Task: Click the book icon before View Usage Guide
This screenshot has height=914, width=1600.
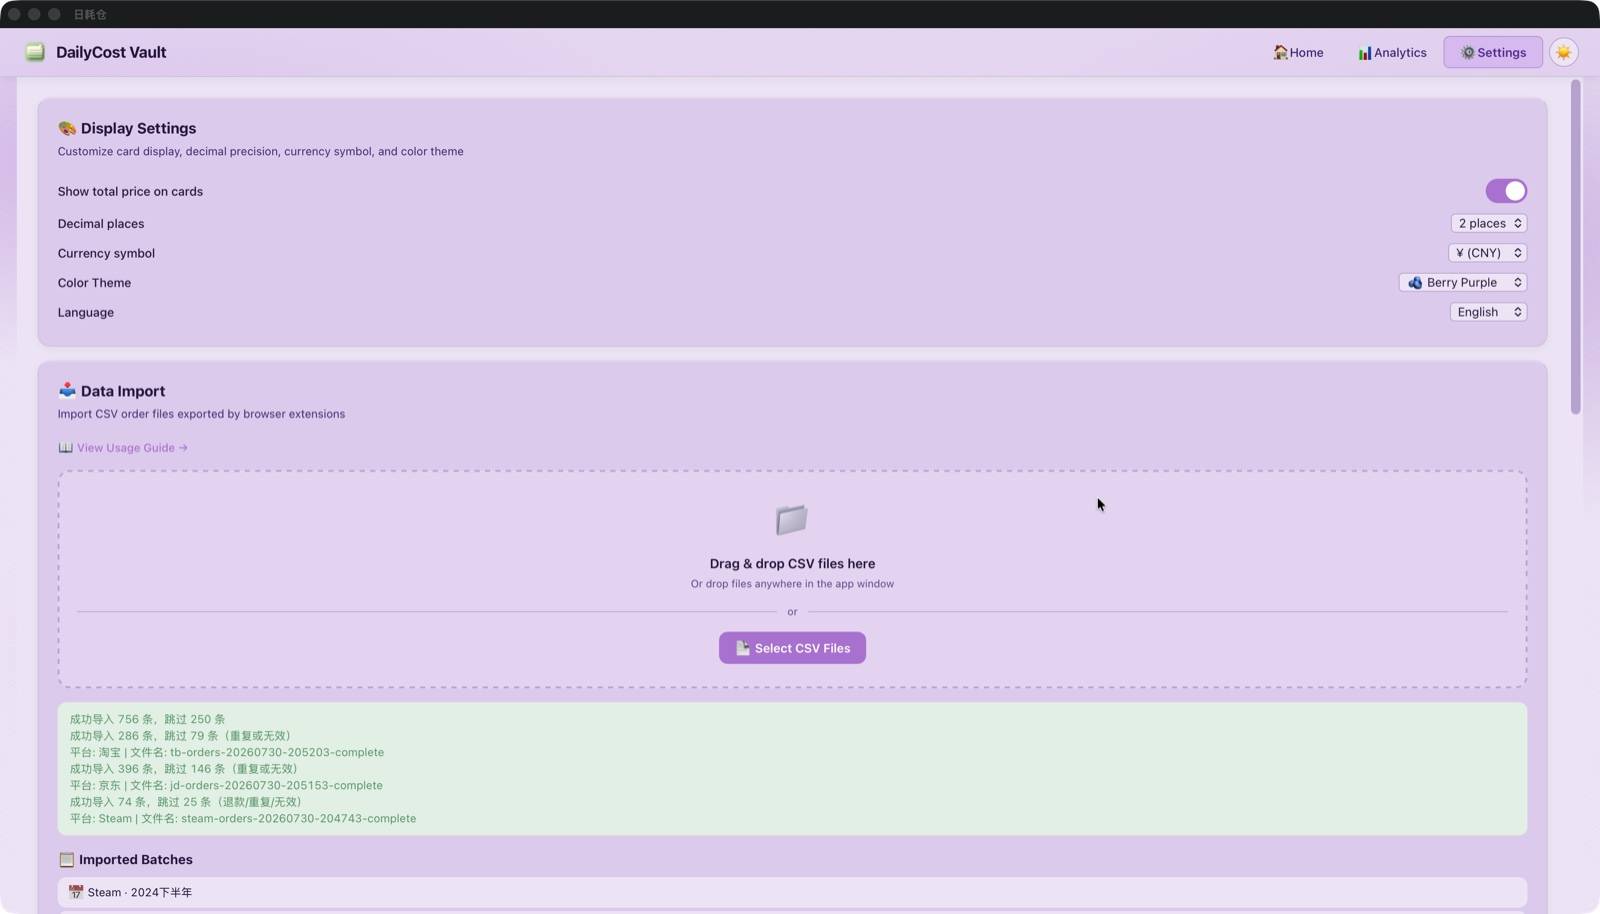Action: point(65,448)
